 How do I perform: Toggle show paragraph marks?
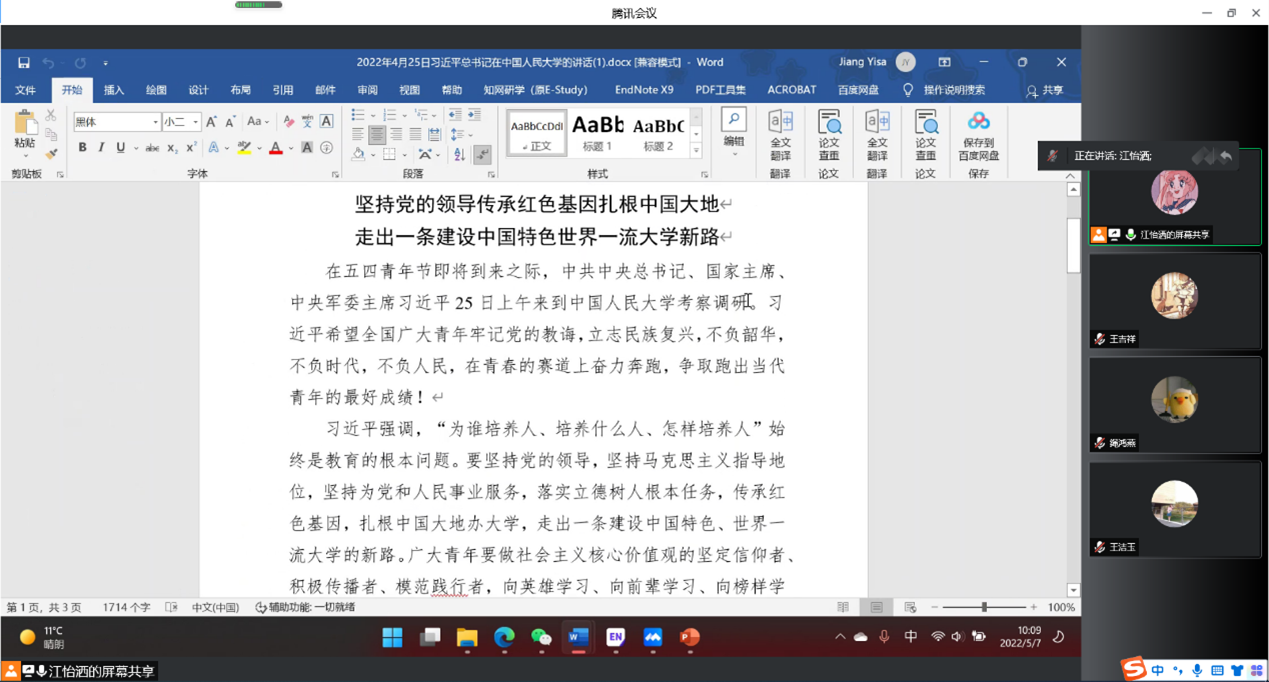[482, 154]
